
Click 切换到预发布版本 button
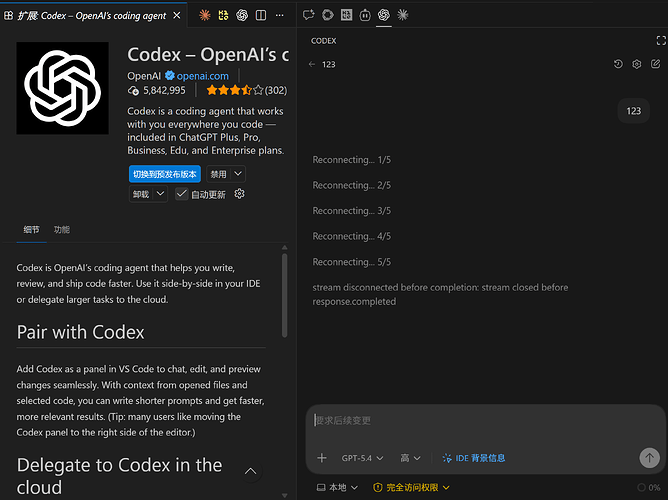coord(164,174)
